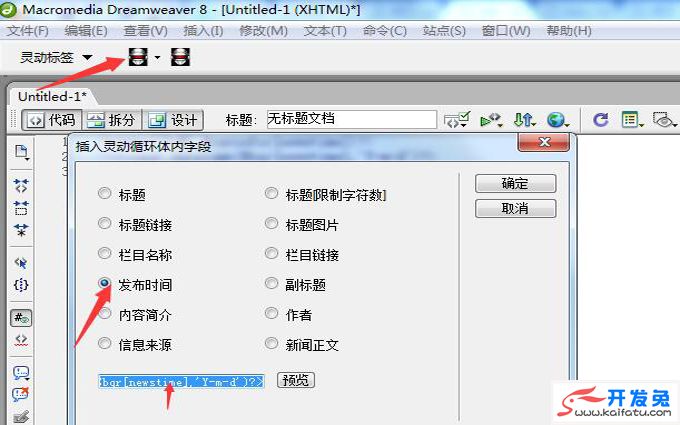This screenshot has height=425, width=680.
Task: Select the 标题链接 radio button
Action: [104, 223]
